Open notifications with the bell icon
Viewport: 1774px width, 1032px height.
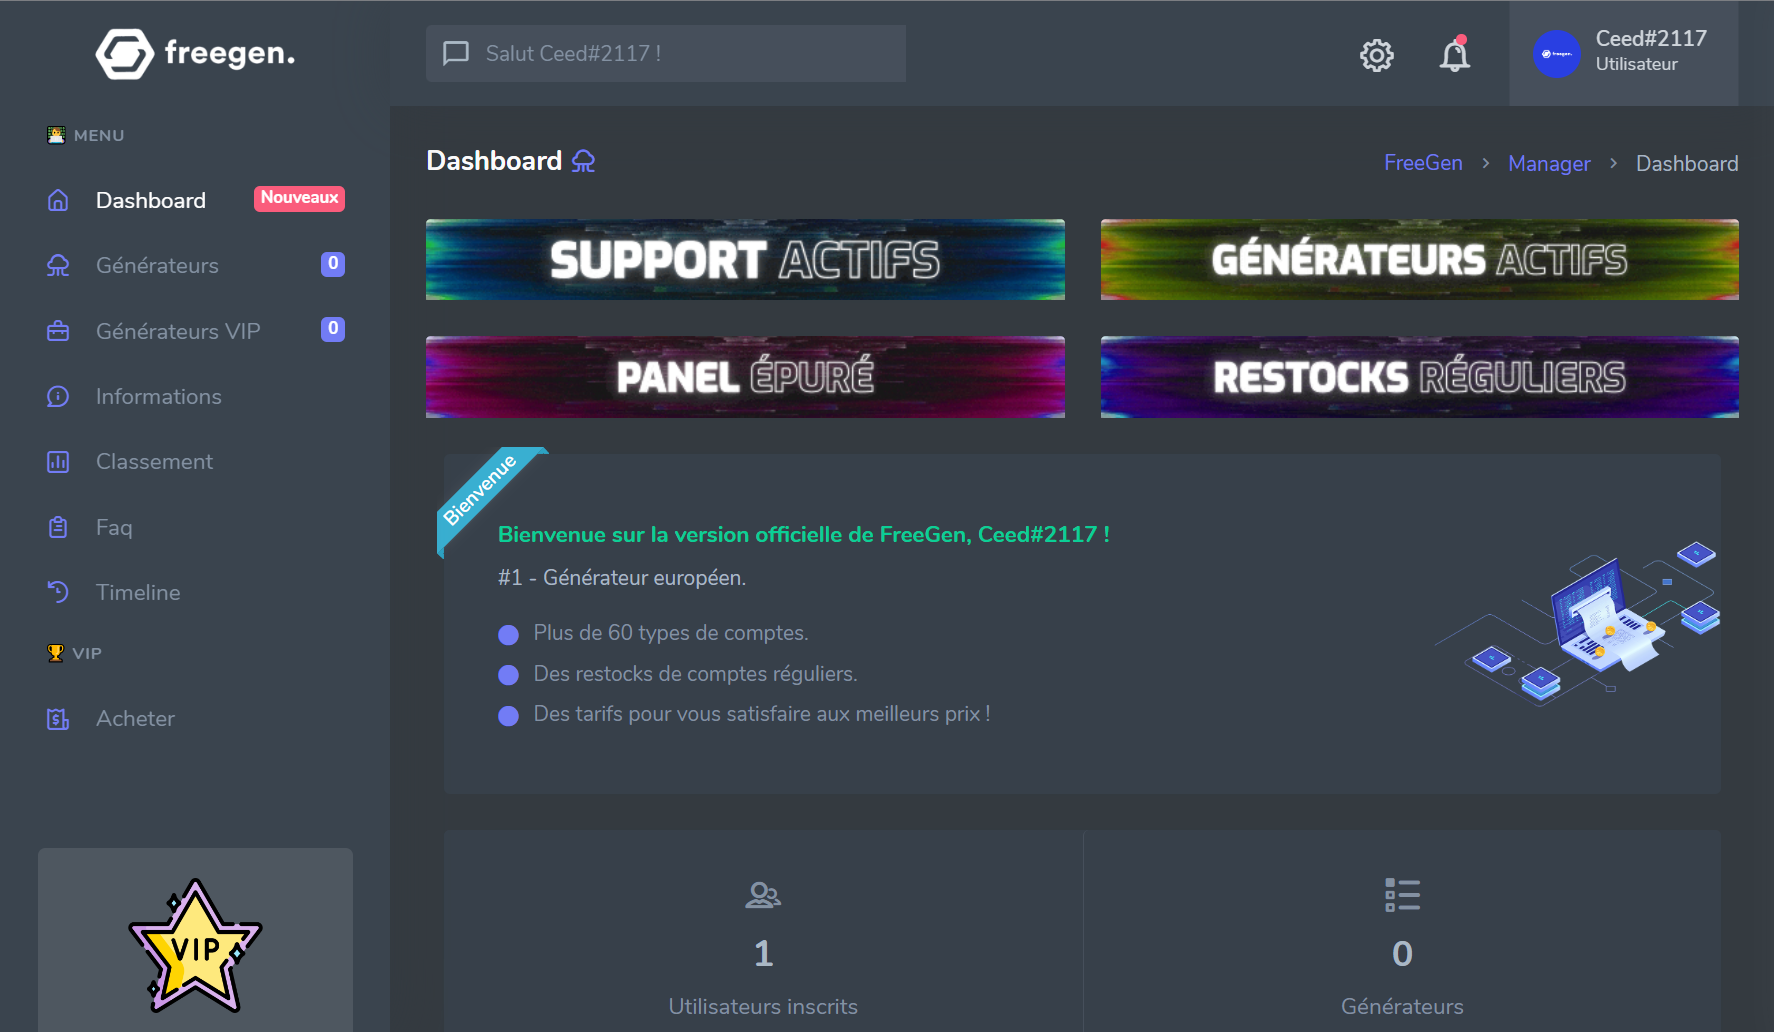1455,54
